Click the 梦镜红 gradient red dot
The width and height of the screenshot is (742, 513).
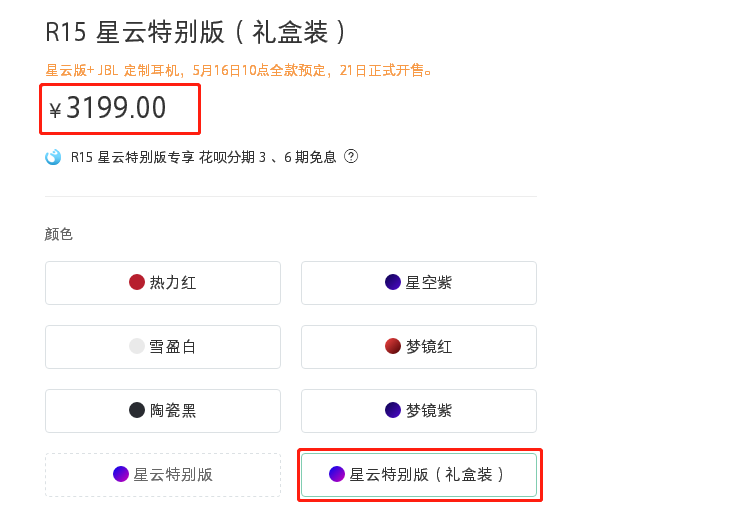click(393, 347)
